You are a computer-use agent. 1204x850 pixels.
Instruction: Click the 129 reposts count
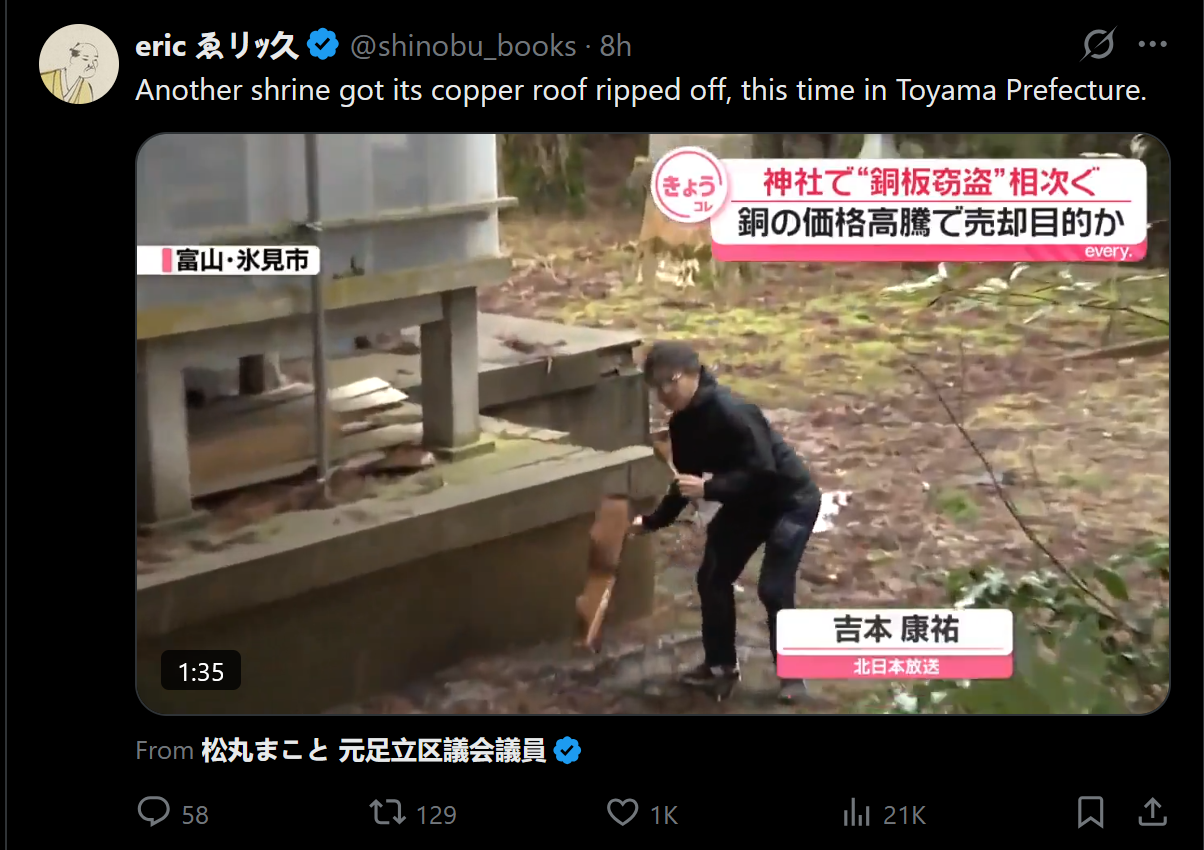[436, 814]
